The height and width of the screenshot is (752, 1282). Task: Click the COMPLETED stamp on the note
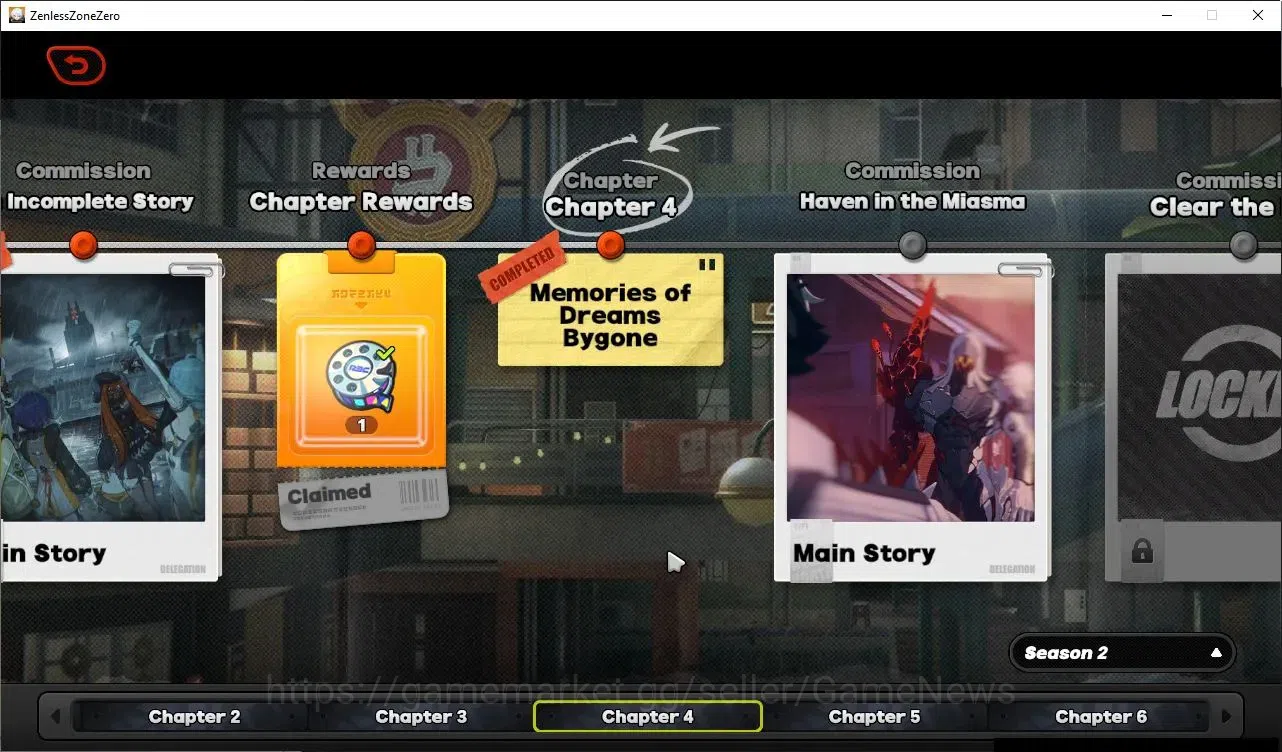522,271
